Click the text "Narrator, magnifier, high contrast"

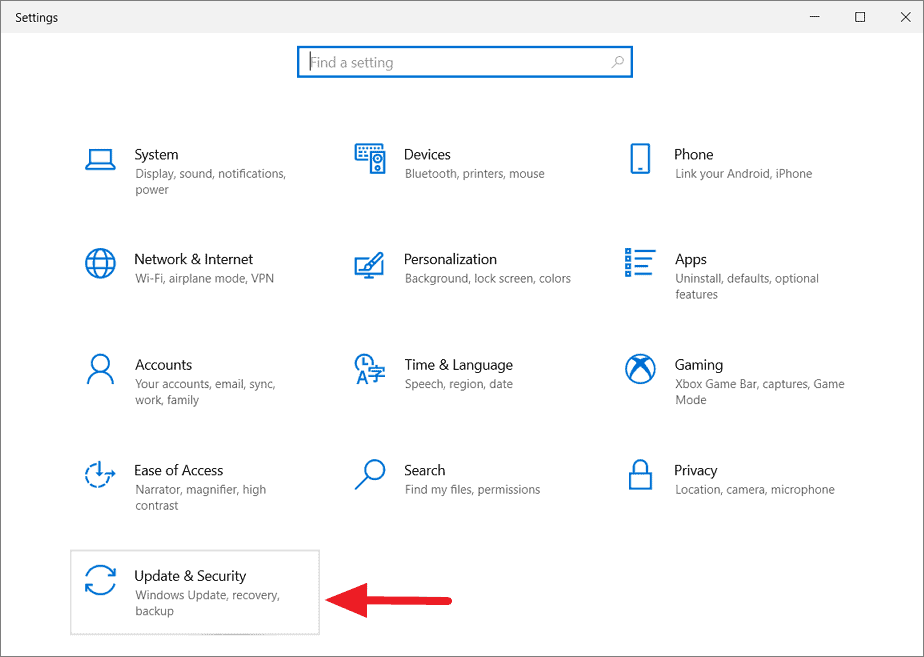[200, 497]
